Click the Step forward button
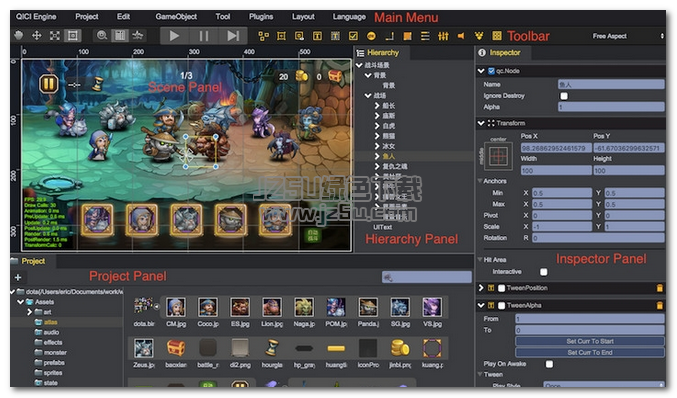The width and height of the screenshot is (677, 398). pos(233,36)
